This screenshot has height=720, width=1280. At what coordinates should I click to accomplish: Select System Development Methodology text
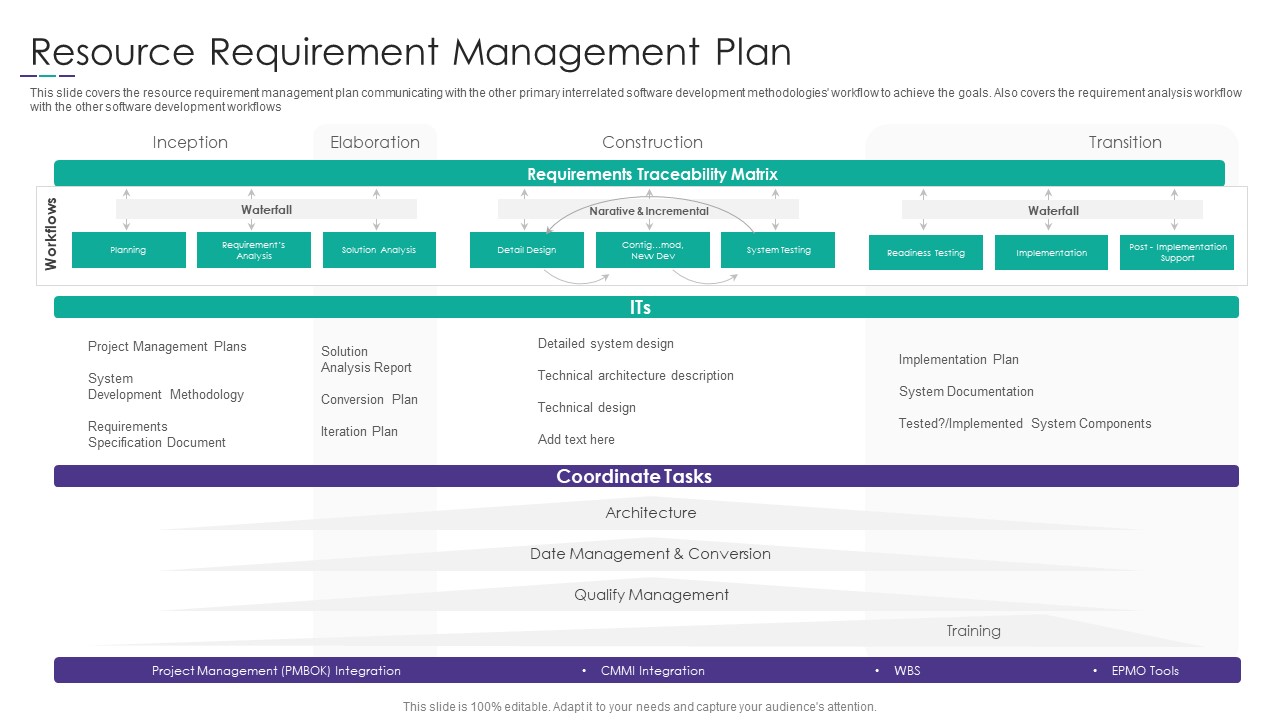(x=166, y=386)
